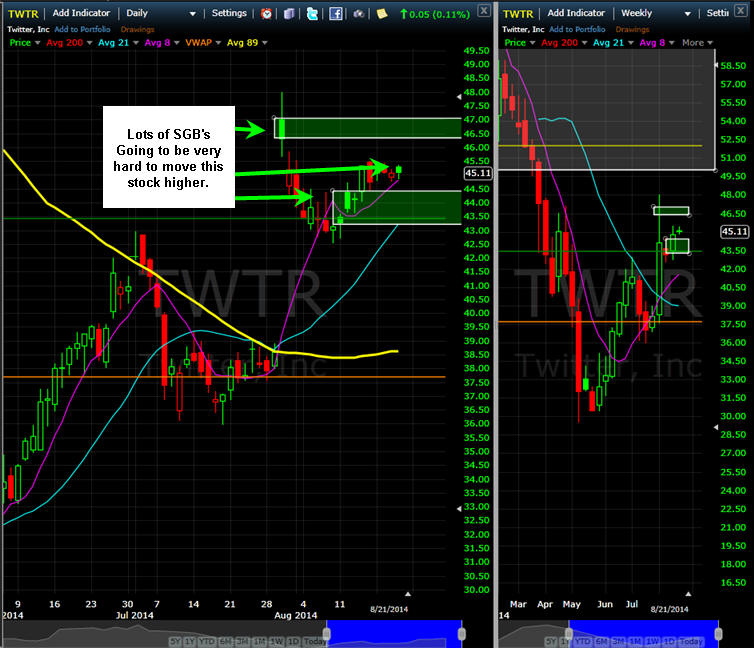Expand the Avg 89 indicator options
Image resolution: width=754 pixels, height=648 pixels.
click(264, 43)
